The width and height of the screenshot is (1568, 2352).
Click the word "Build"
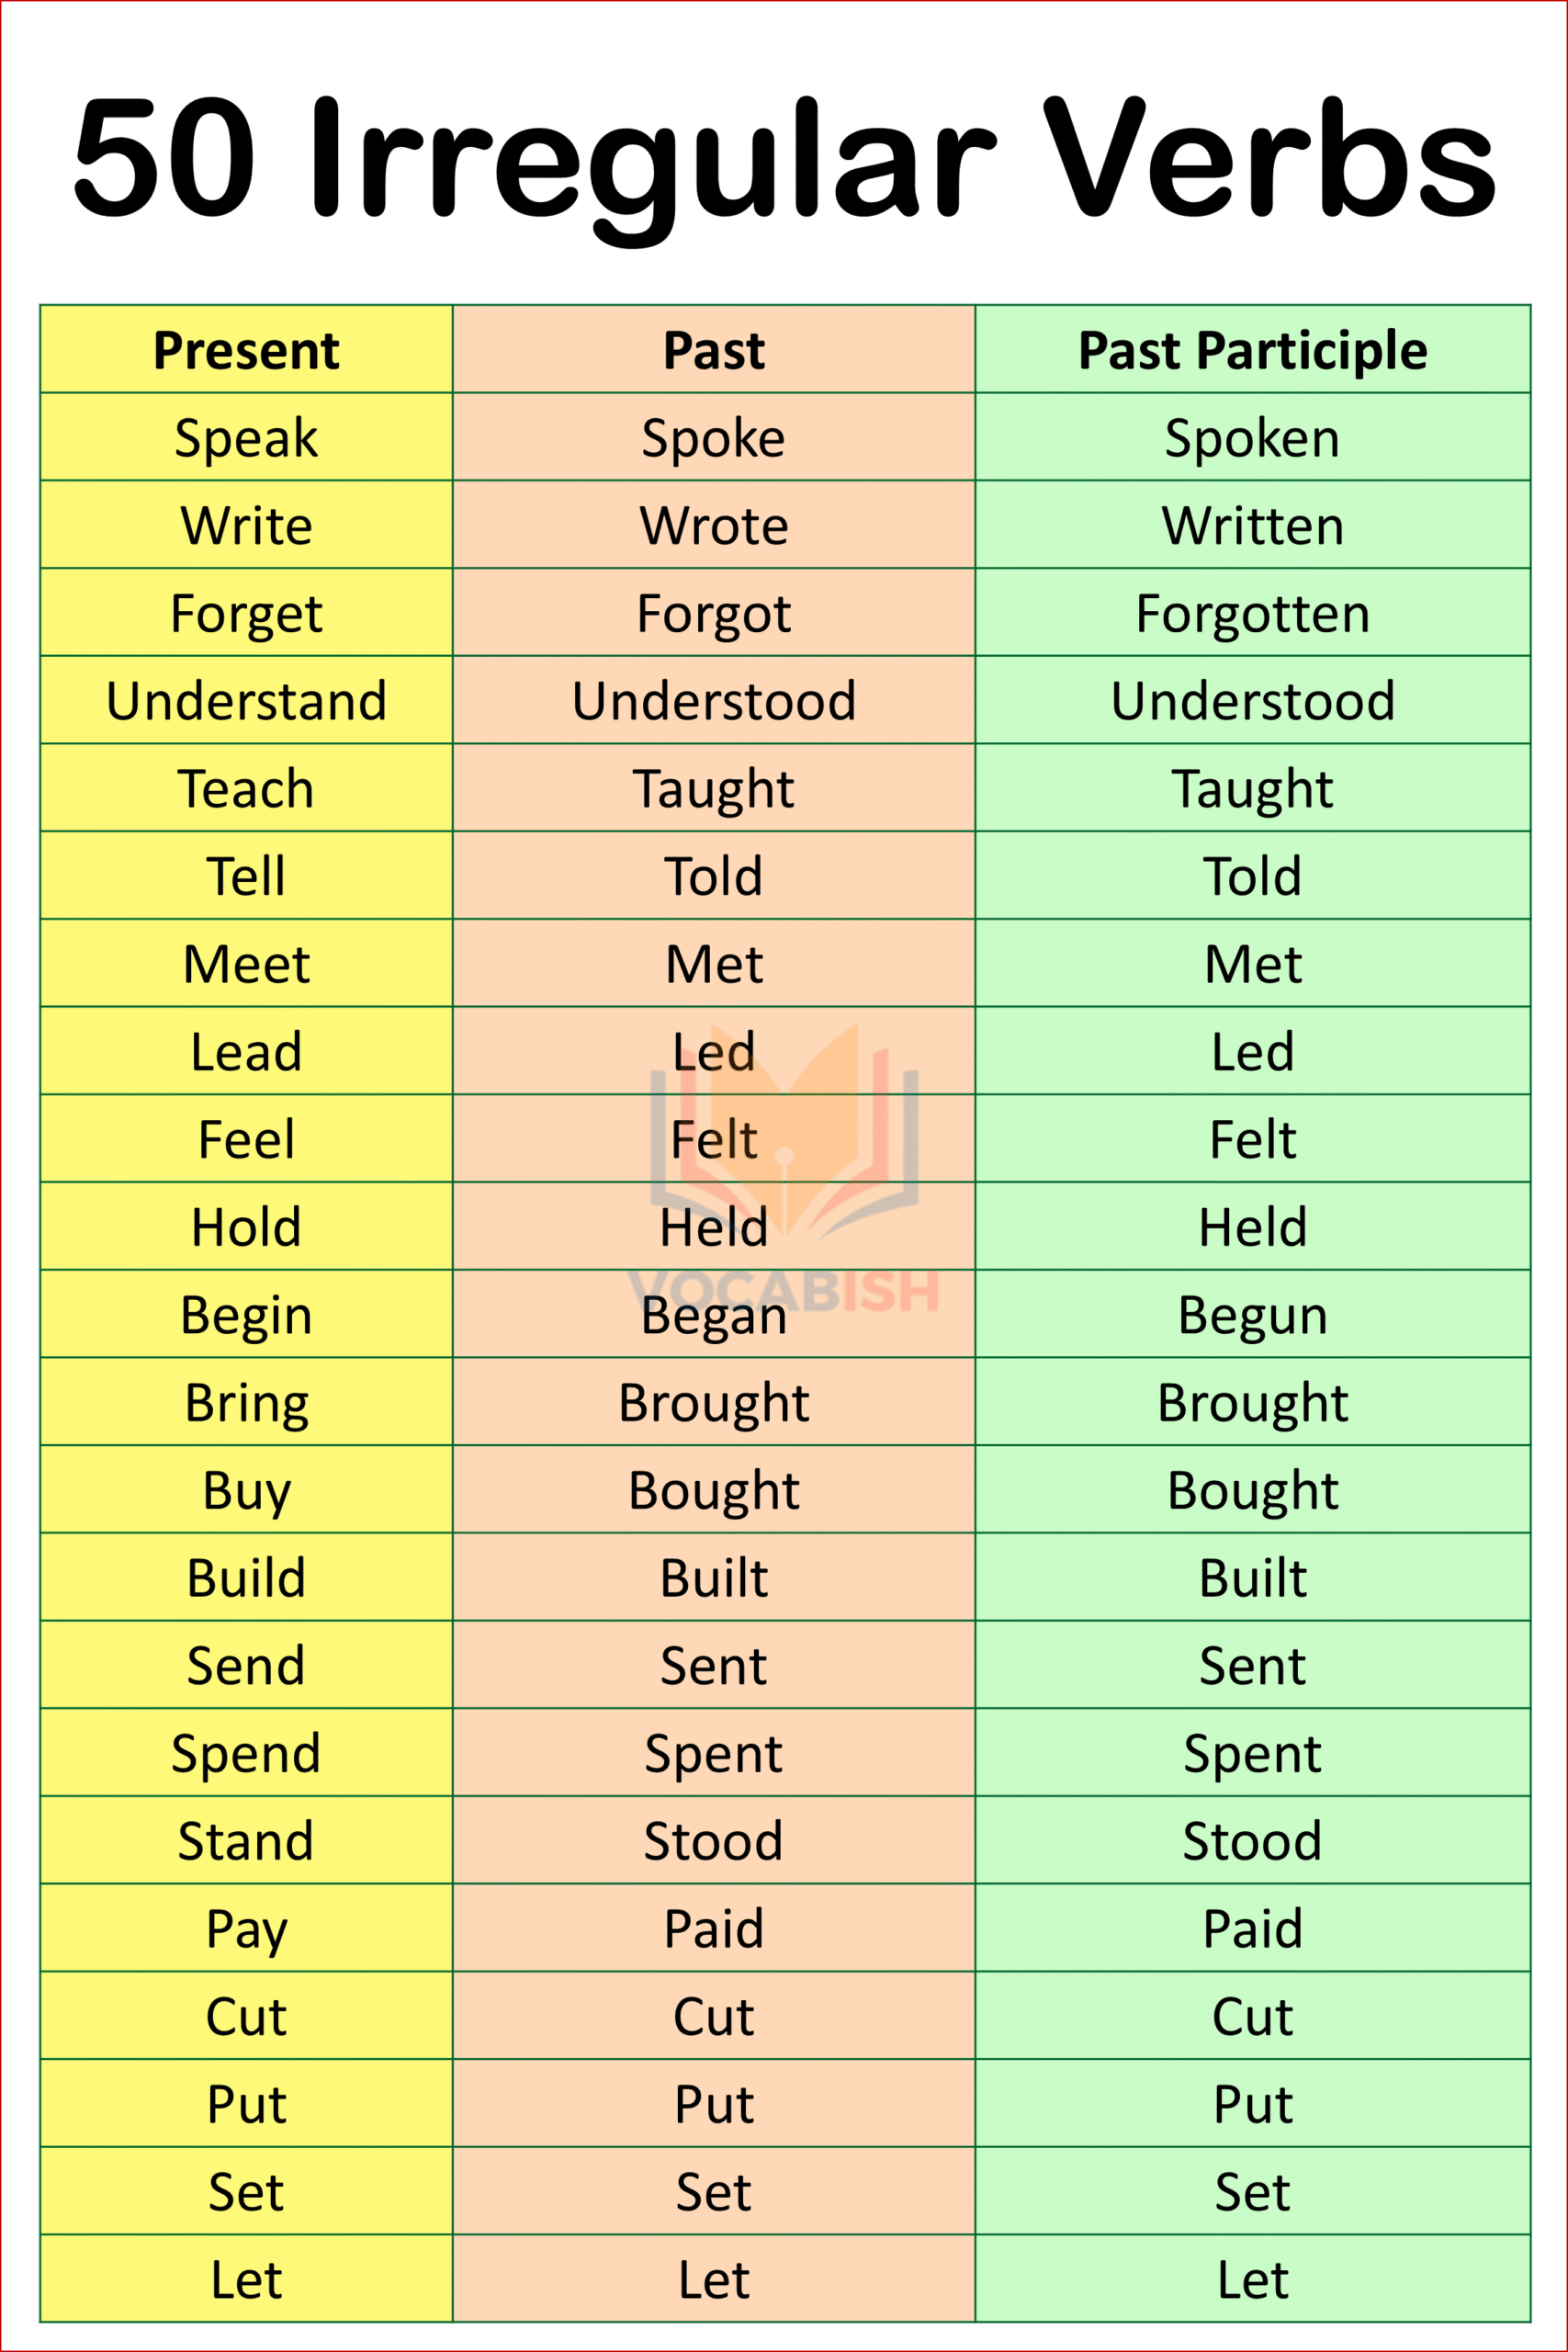point(246,1578)
